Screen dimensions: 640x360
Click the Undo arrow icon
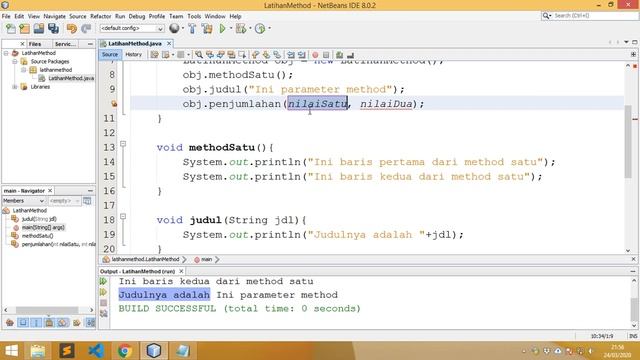click(x=72, y=29)
